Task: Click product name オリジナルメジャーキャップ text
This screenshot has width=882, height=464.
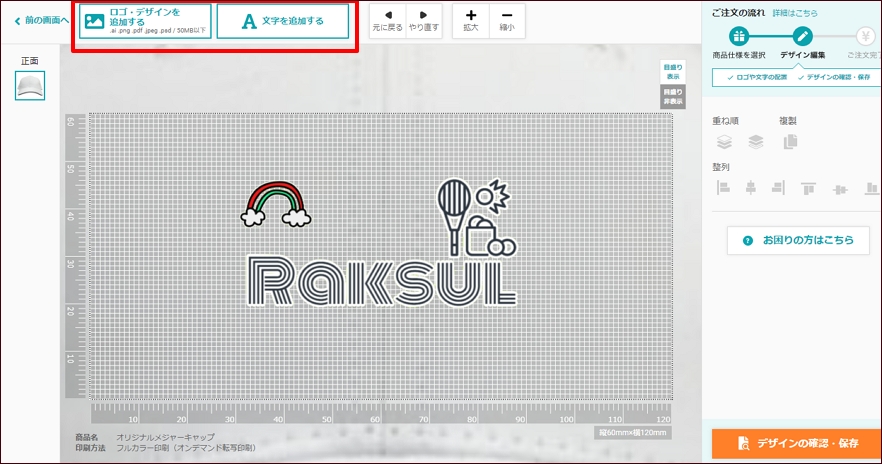Action: 165,437
